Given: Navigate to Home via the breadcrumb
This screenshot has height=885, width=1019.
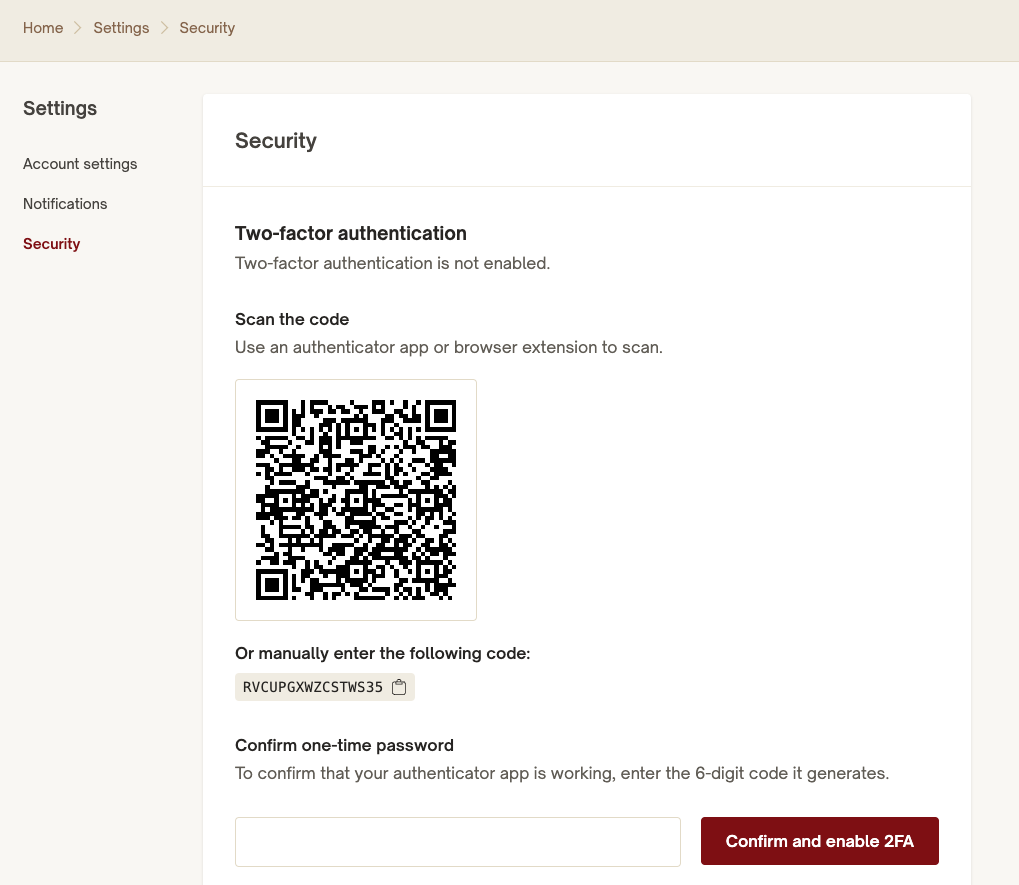Looking at the screenshot, I should pos(43,27).
